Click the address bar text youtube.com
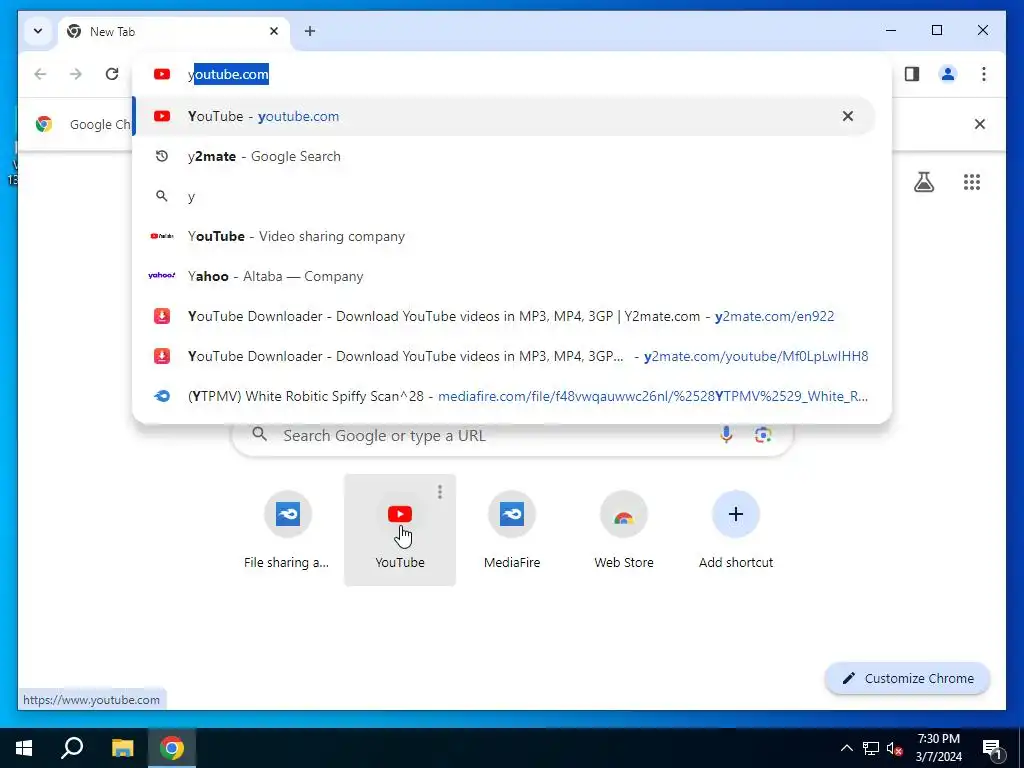The width and height of the screenshot is (1024, 768). 228,74
